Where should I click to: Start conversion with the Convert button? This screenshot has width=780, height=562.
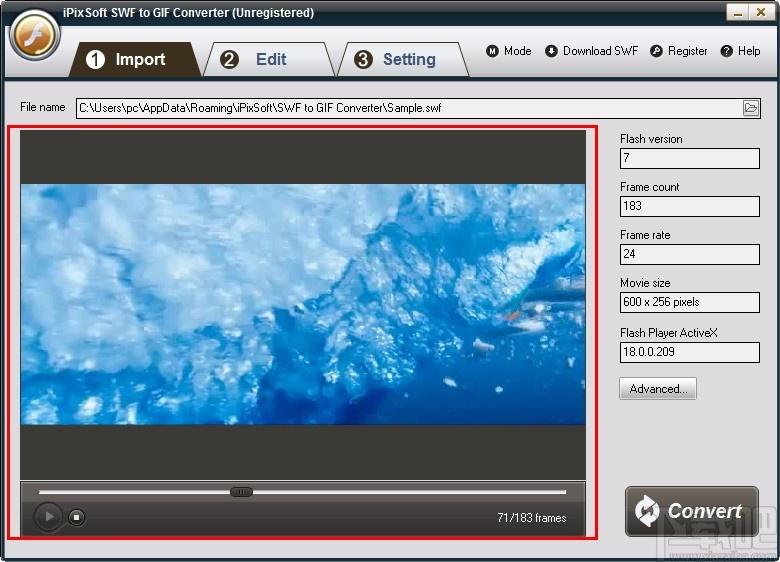691,511
